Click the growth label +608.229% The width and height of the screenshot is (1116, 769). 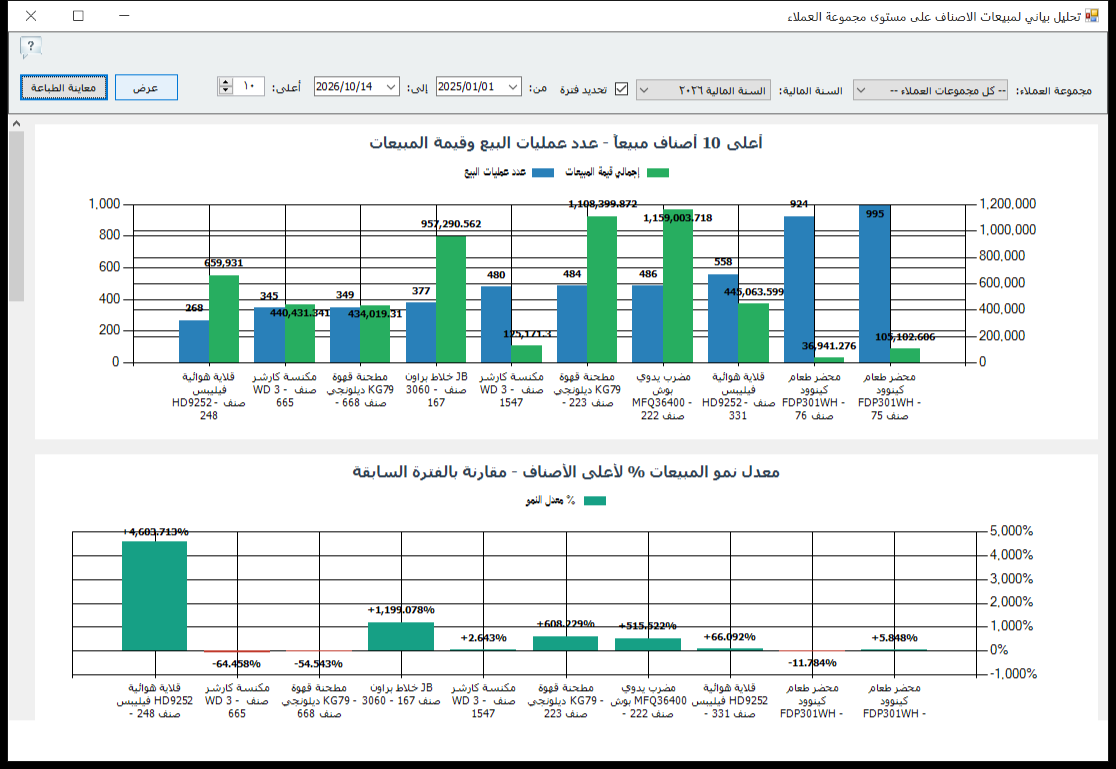[x=566, y=624]
